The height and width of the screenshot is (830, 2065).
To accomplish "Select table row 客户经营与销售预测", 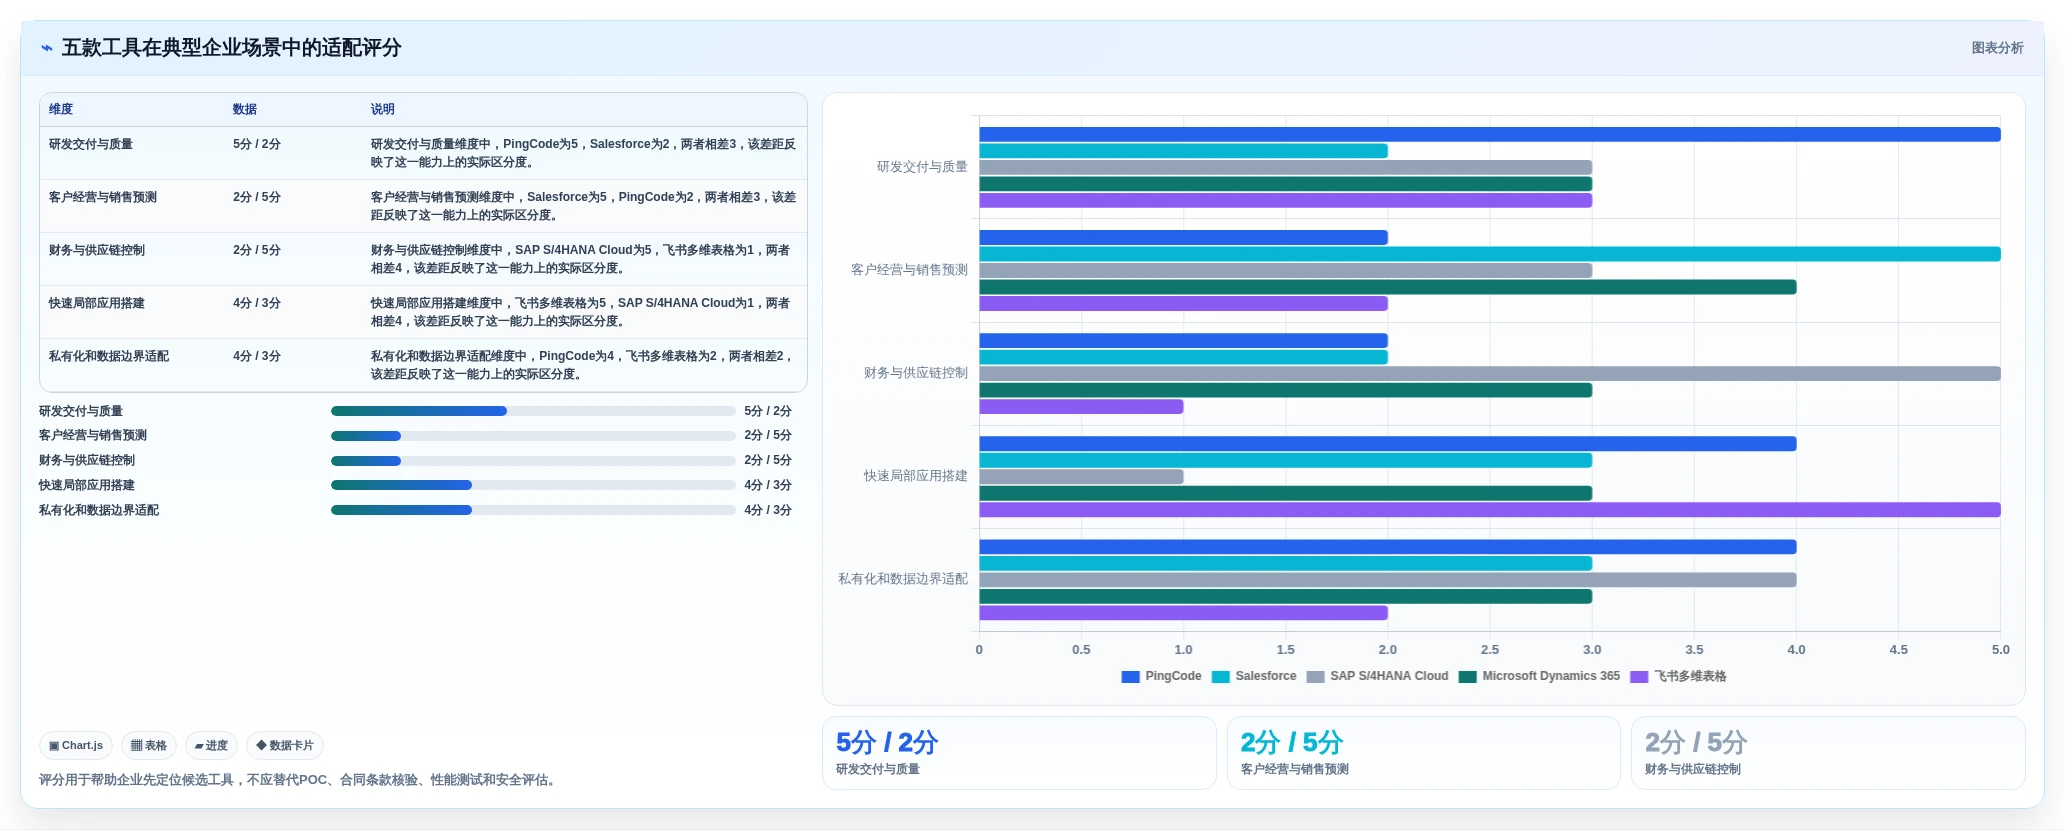I will pyautogui.click(x=423, y=206).
